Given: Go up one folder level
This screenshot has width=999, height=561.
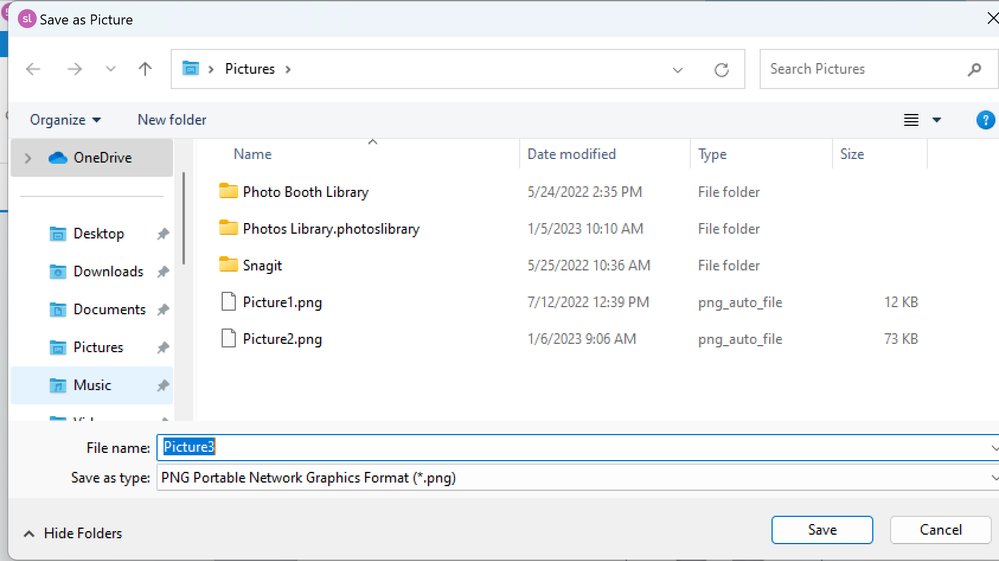Looking at the screenshot, I should 145,69.
